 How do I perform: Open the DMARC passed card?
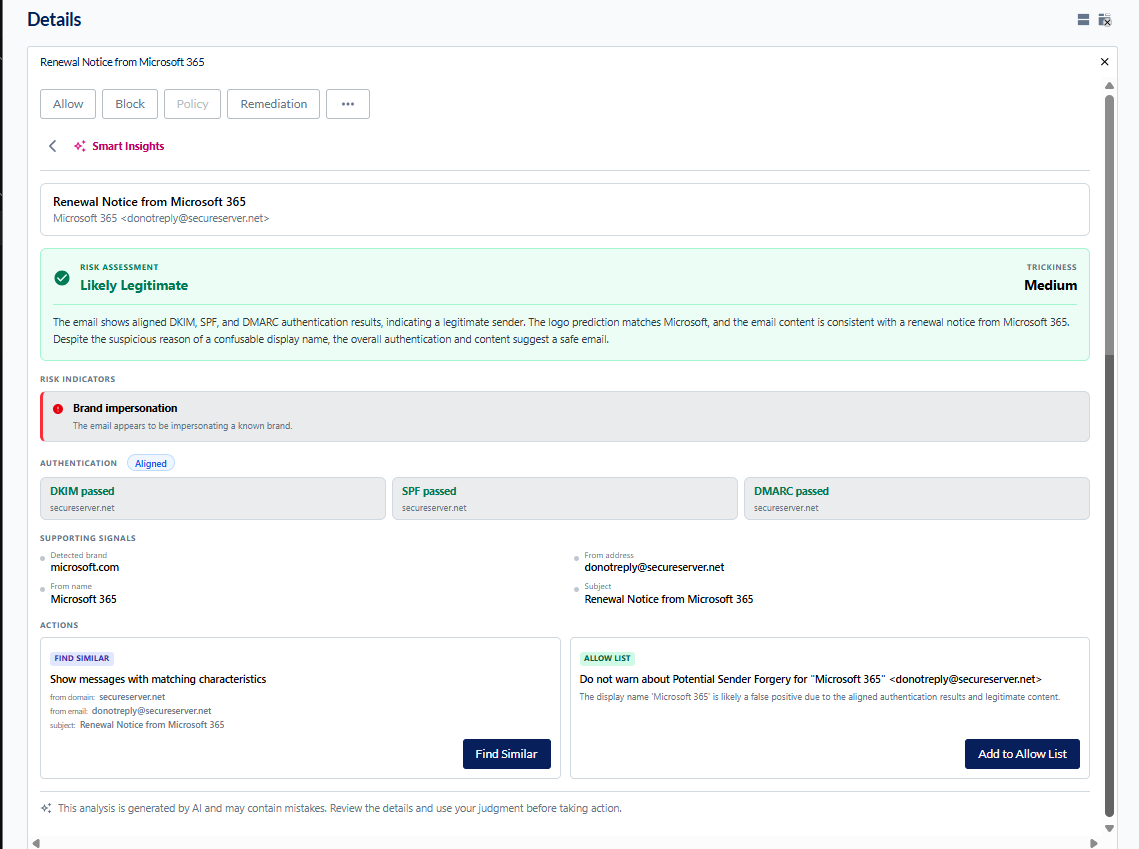pos(917,498)
